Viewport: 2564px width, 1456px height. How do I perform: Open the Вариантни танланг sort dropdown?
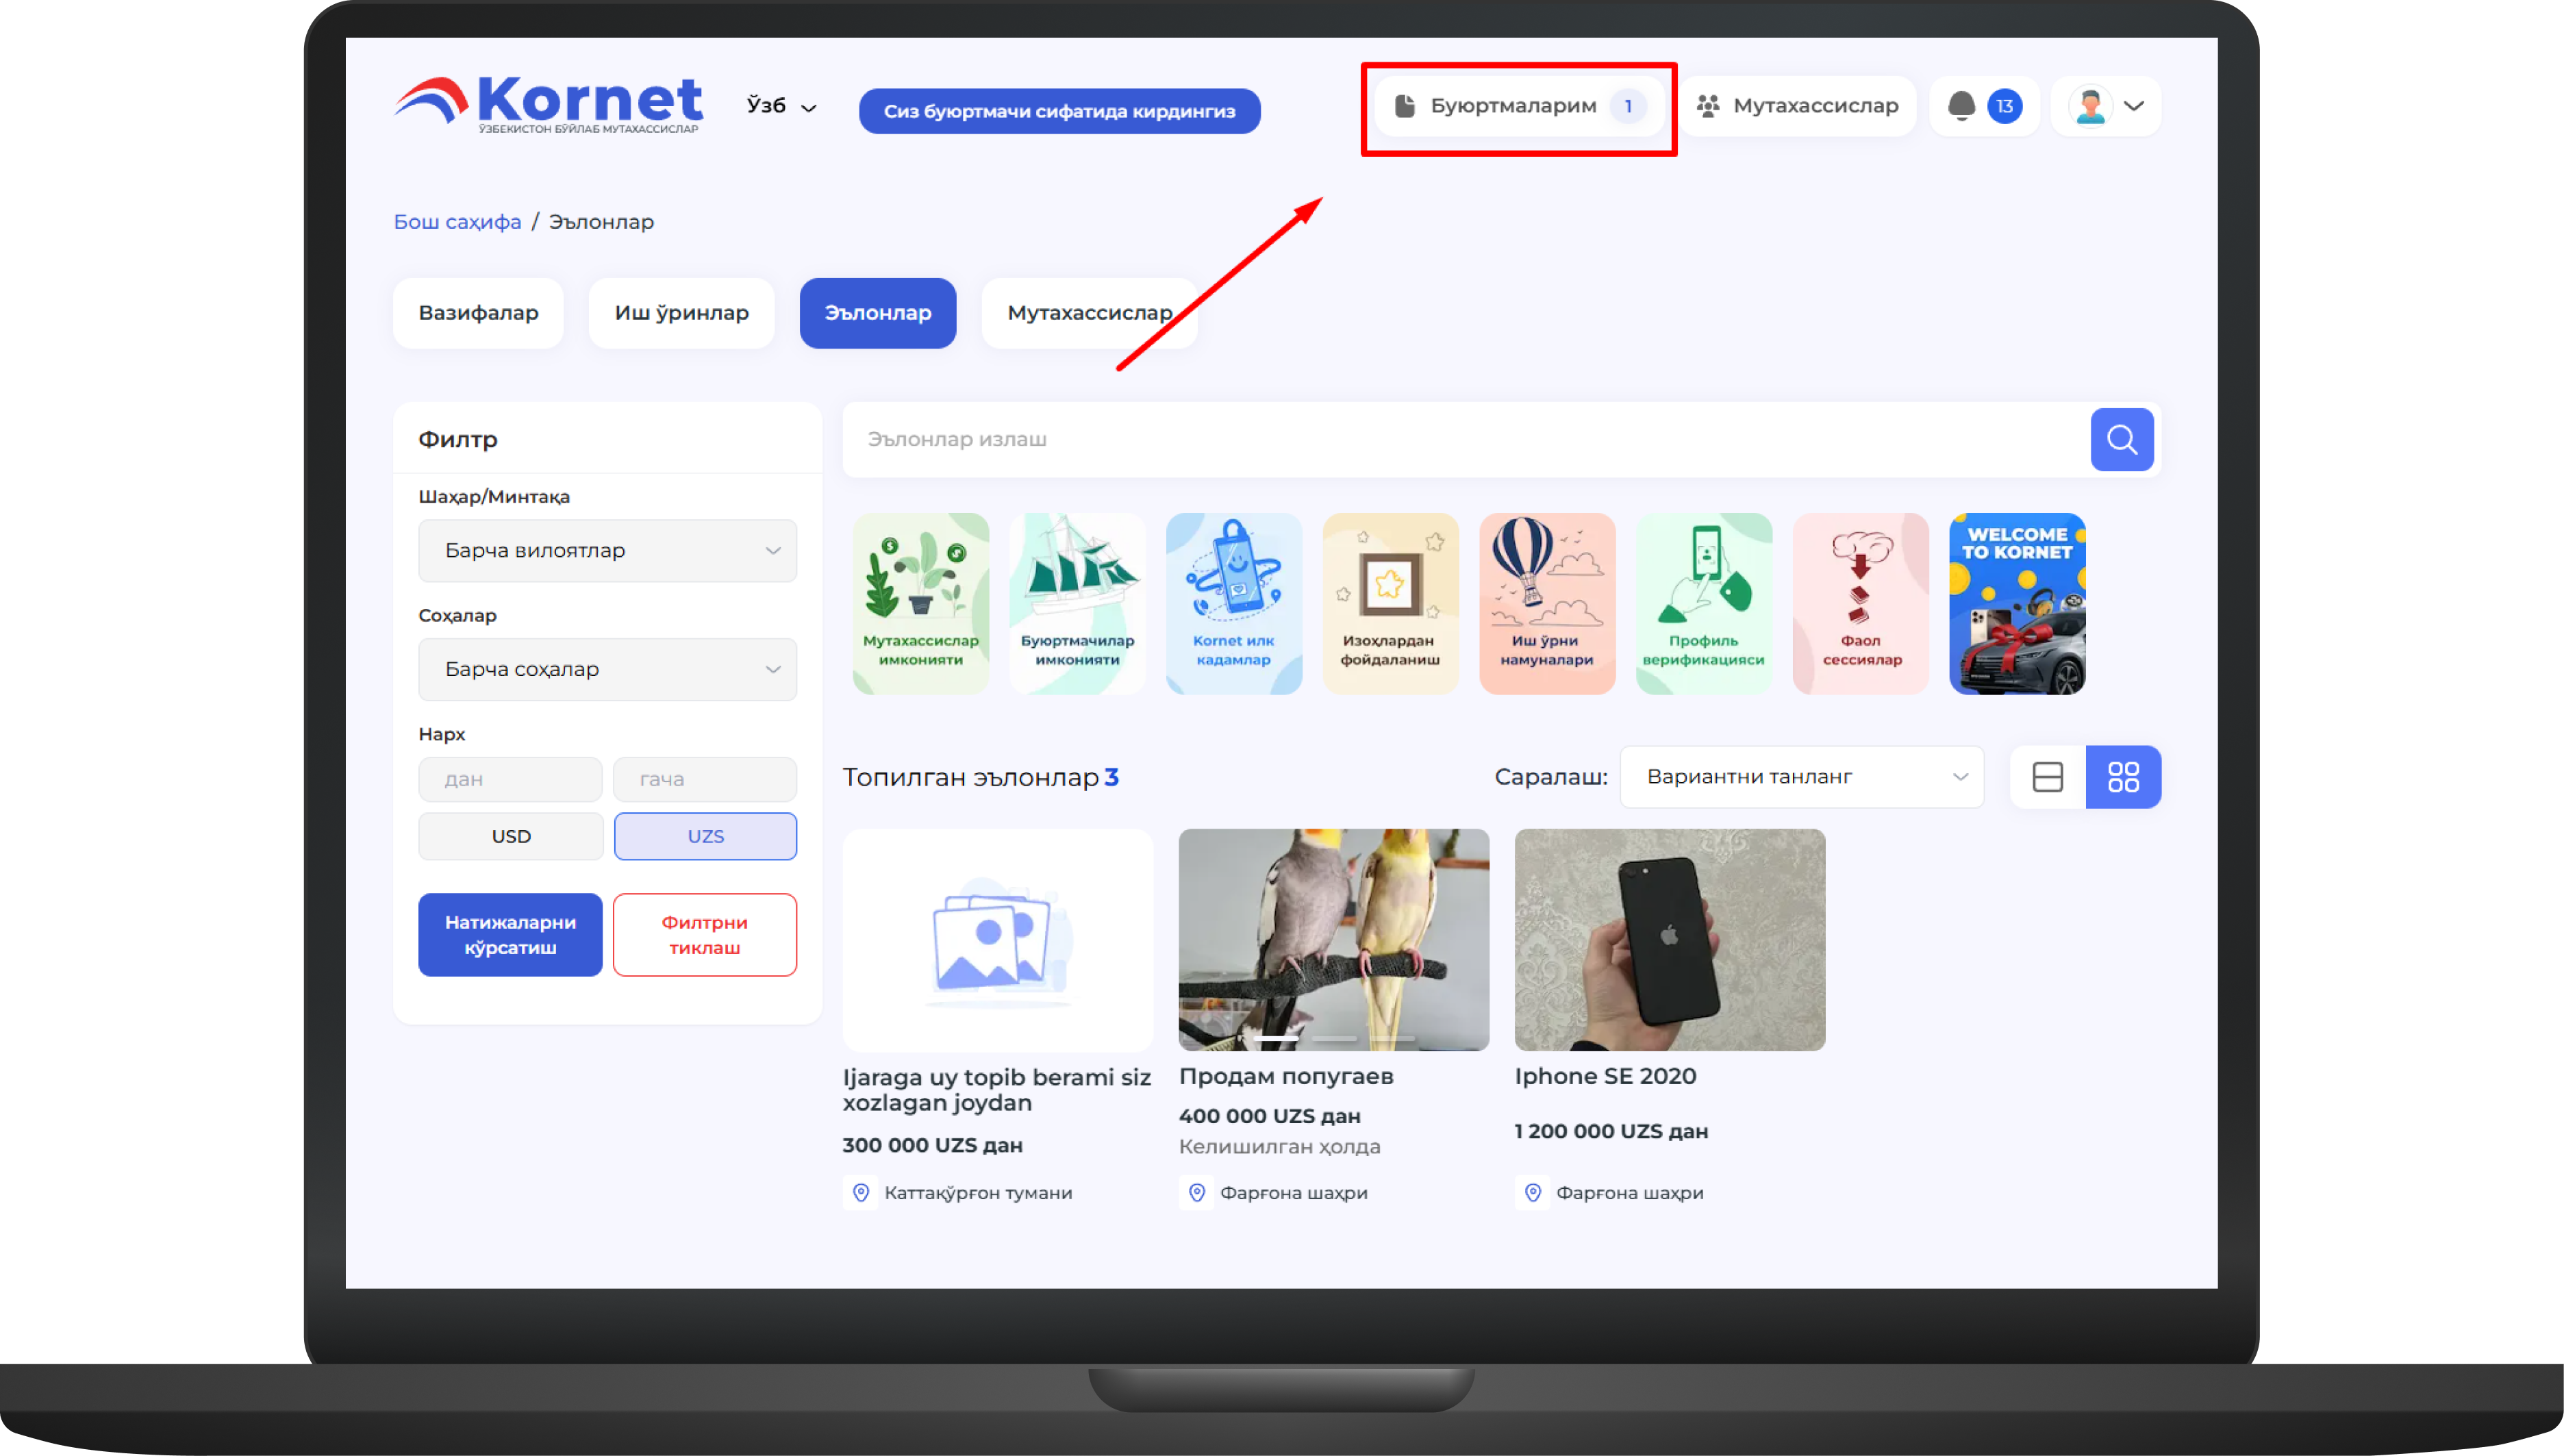click(1801, 777)
